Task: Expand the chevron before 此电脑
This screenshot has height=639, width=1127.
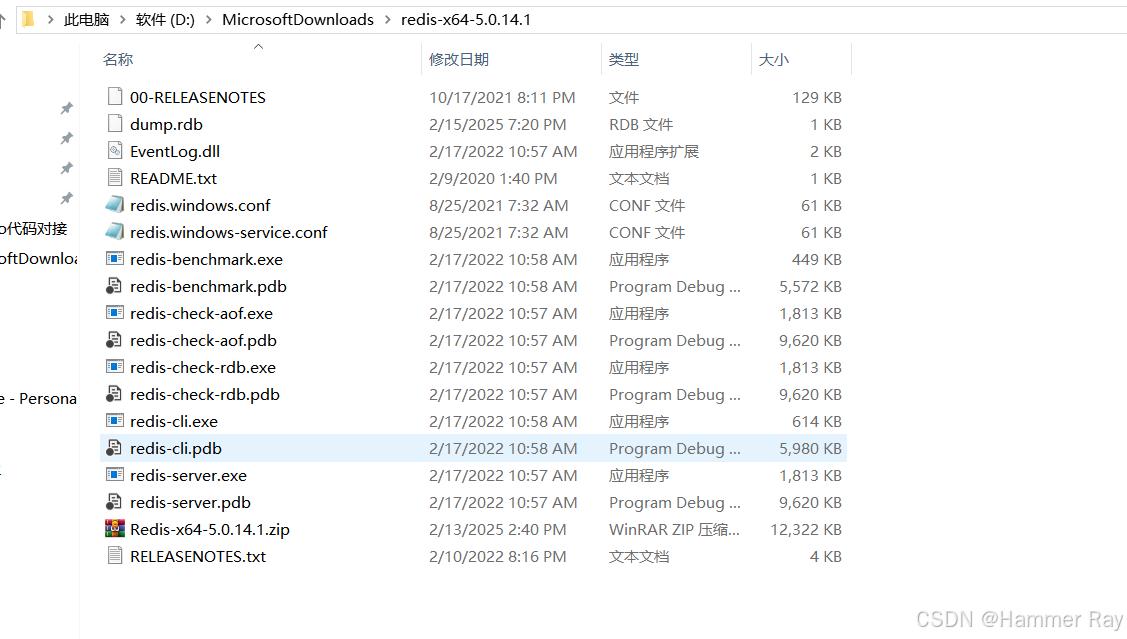Action: click(50, 19)
